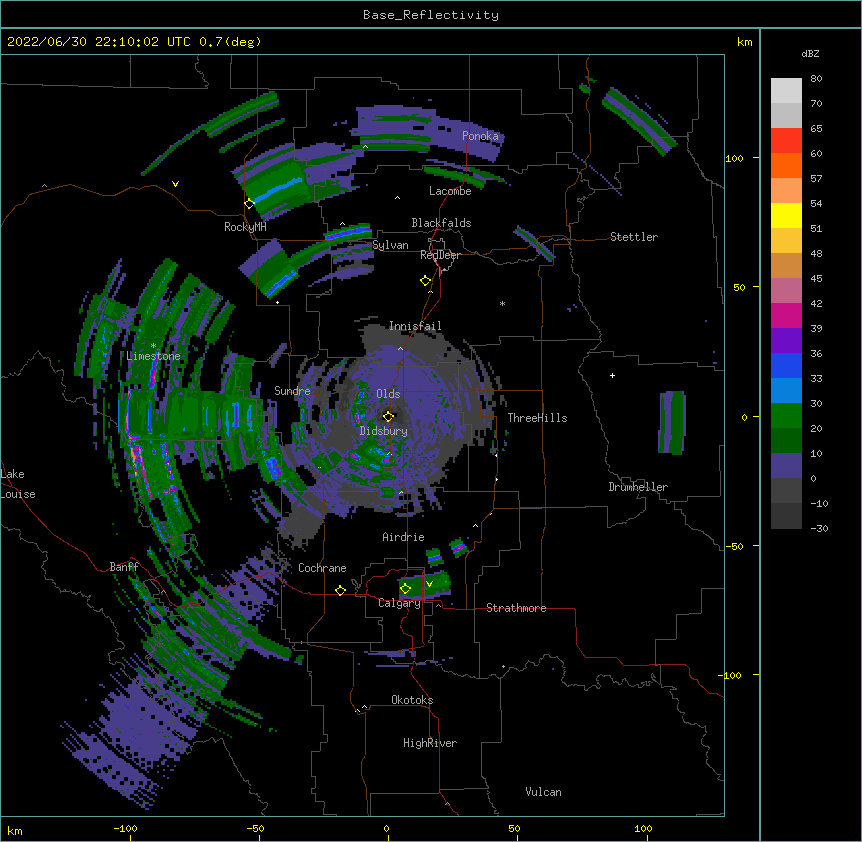Pick the magenta 39-42 dBZ legend swatch
862x842 pixels.
pyautogui.click(x=786, y=315)
